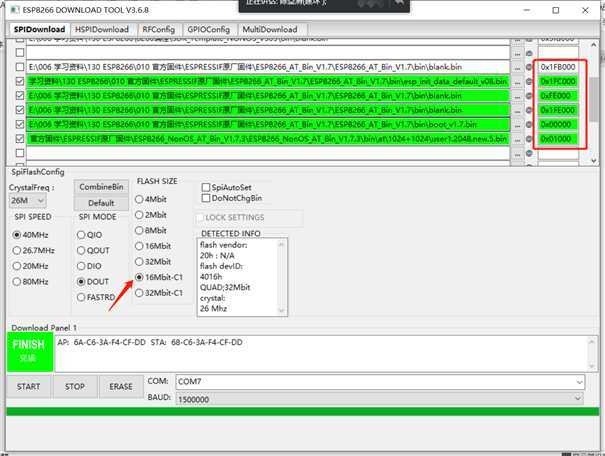Select DOUT SPI mode

pyautogui.click(x=93, y=282)
